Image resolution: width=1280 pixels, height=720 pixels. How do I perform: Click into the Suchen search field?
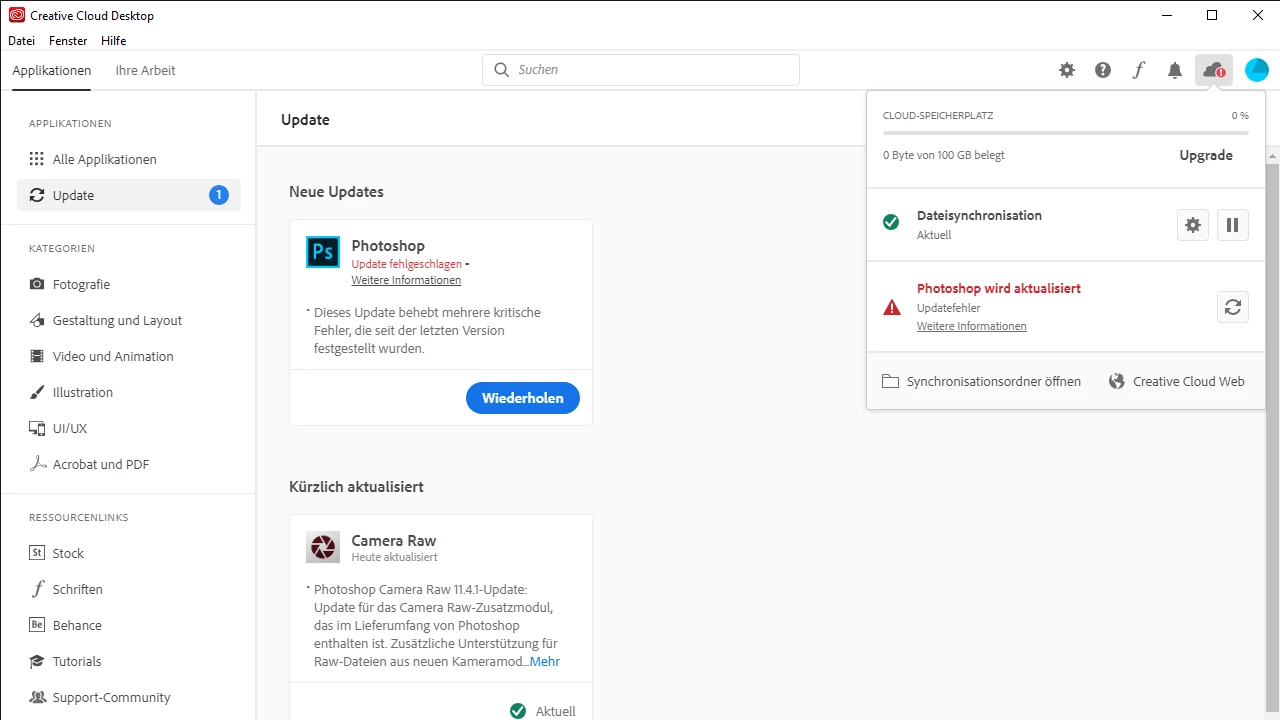(641, 70)
